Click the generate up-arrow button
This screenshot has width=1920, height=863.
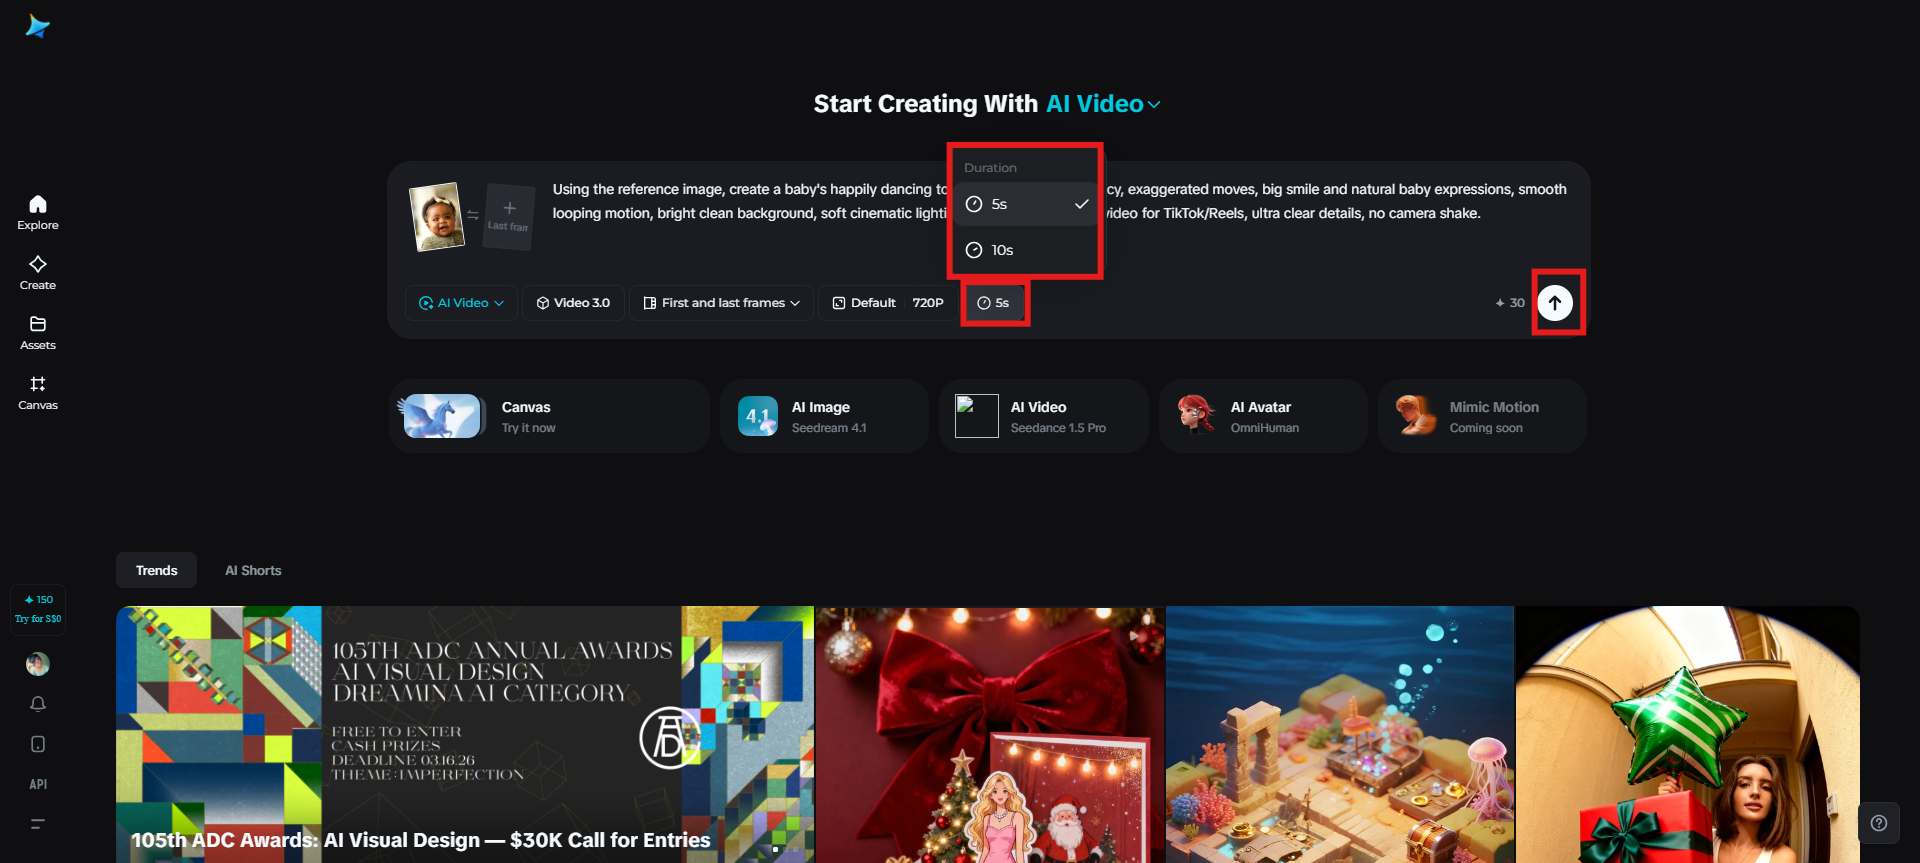1555,303
